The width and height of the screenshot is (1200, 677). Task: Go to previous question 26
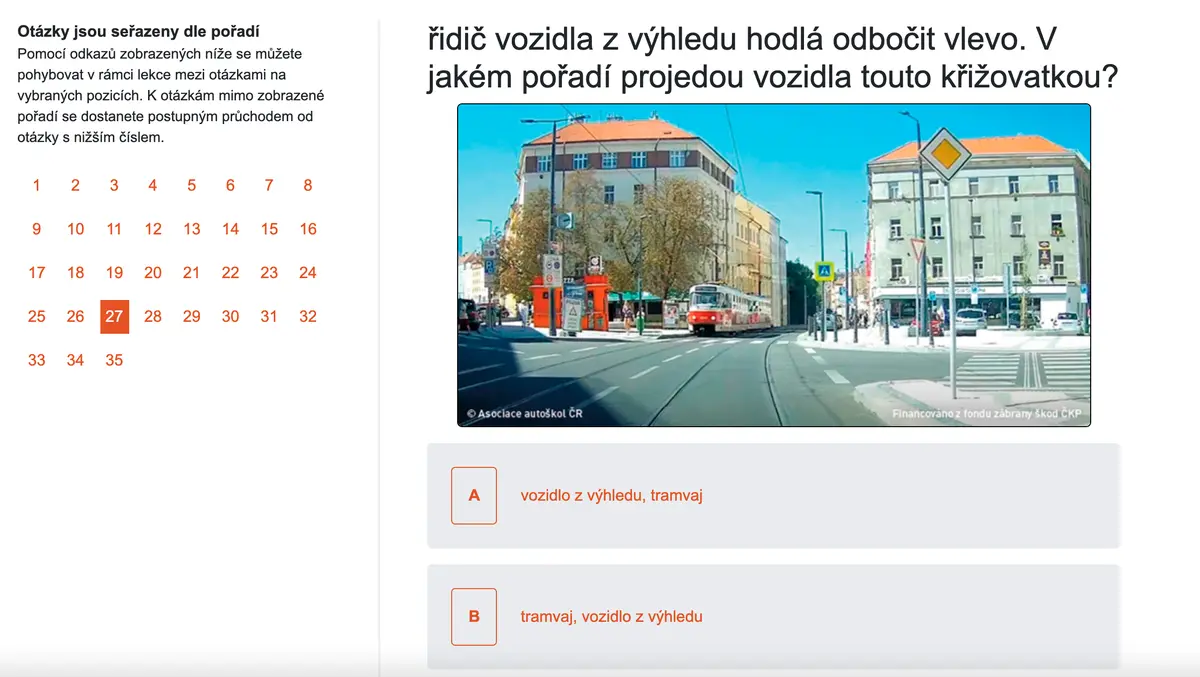point(76,316)
